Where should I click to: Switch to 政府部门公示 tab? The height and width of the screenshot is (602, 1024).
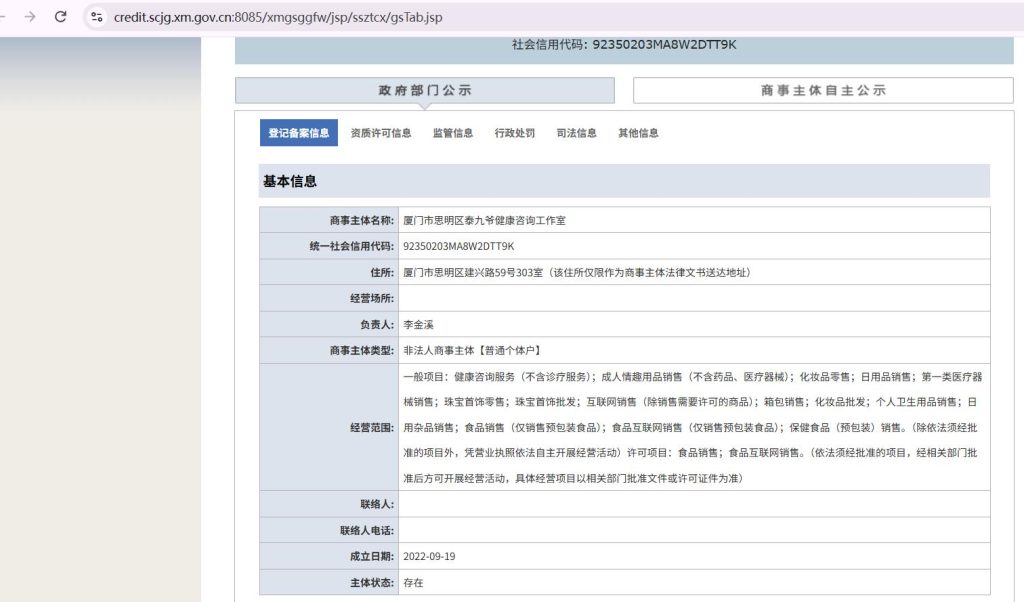pyautogui.click(x=424, y=90)
